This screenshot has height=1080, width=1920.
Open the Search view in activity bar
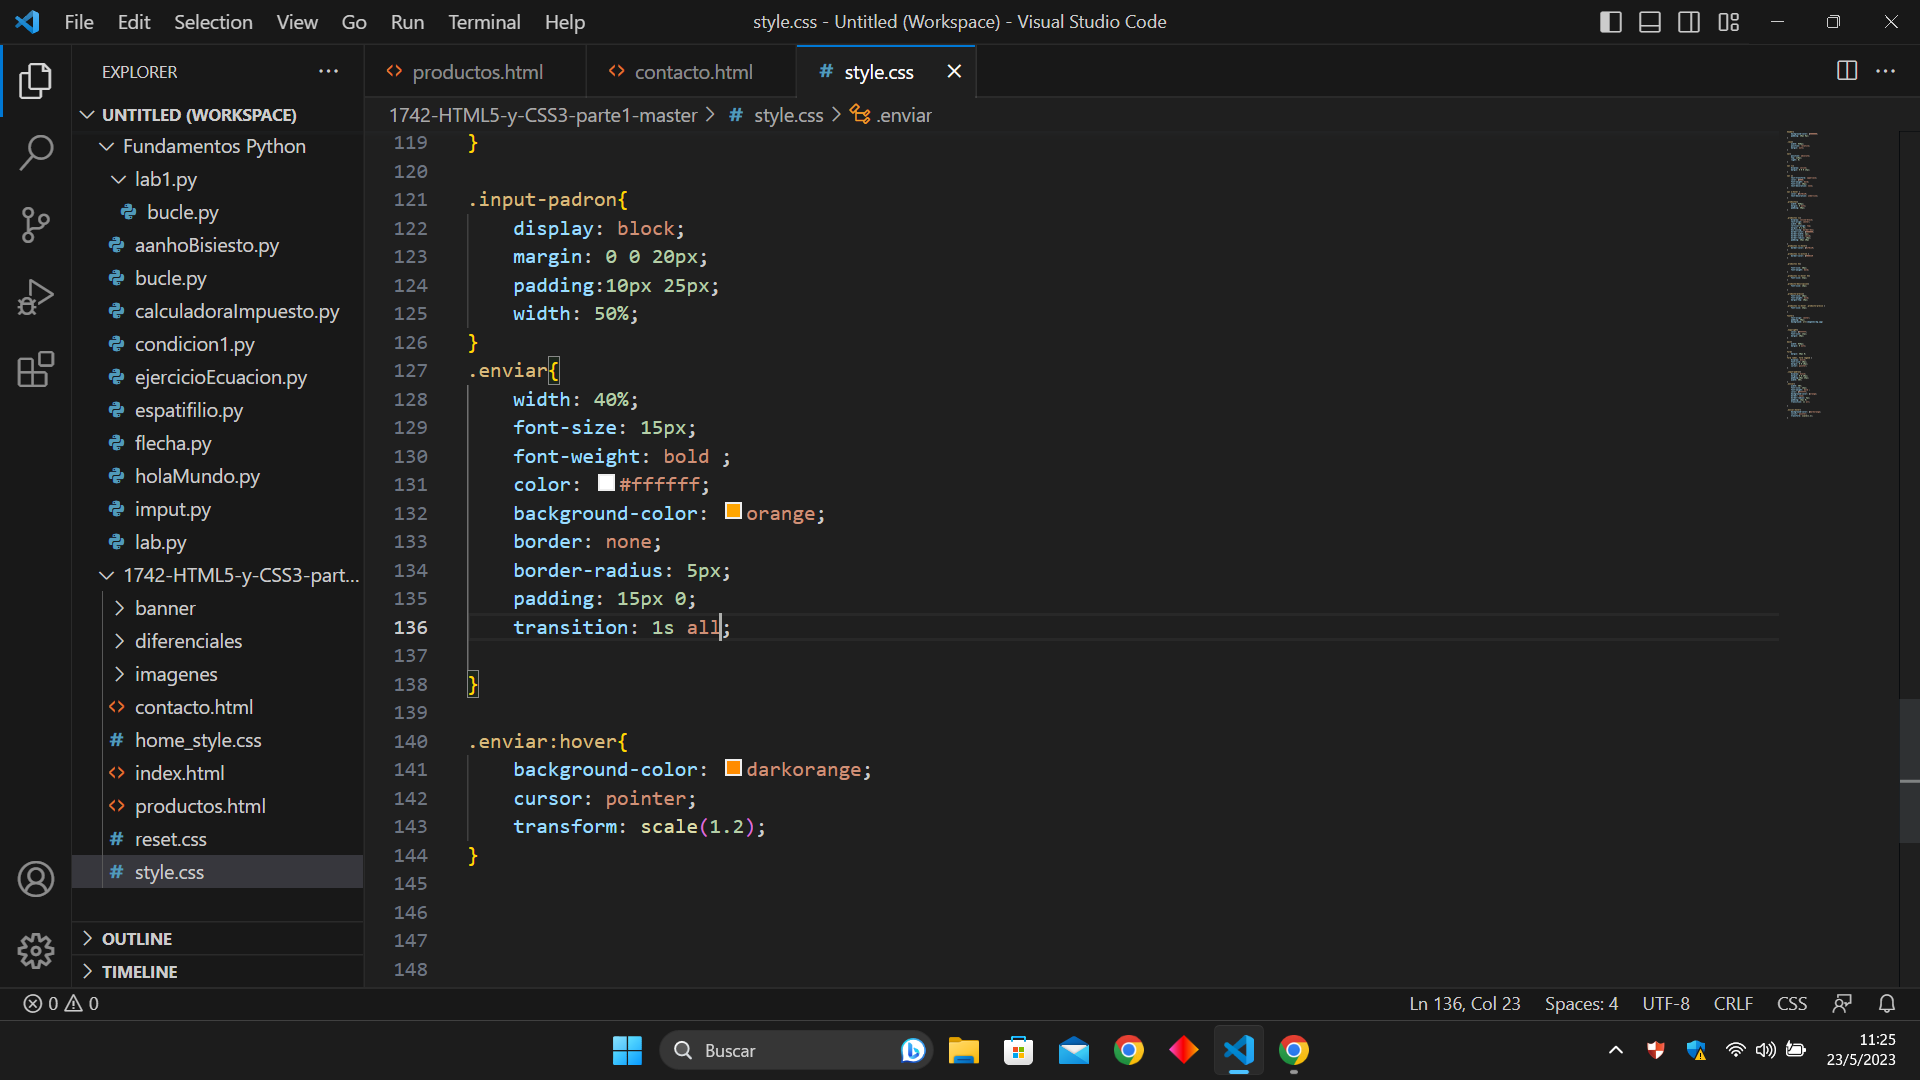pyautogui.click(x=36, y=153)
